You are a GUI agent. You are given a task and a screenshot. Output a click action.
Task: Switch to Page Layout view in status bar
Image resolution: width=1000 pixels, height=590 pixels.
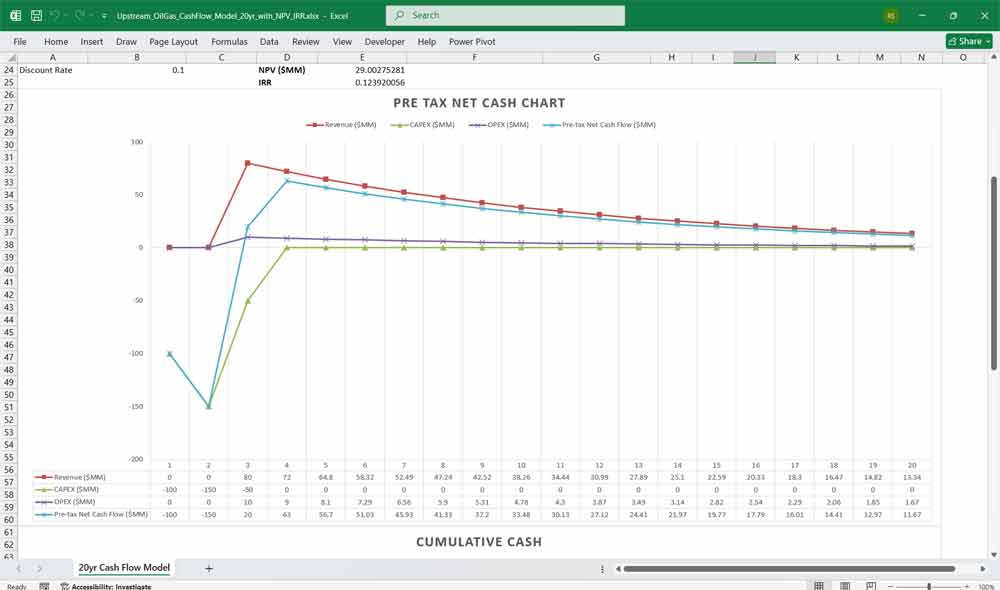pyautogui.click(x=844, y=585)
